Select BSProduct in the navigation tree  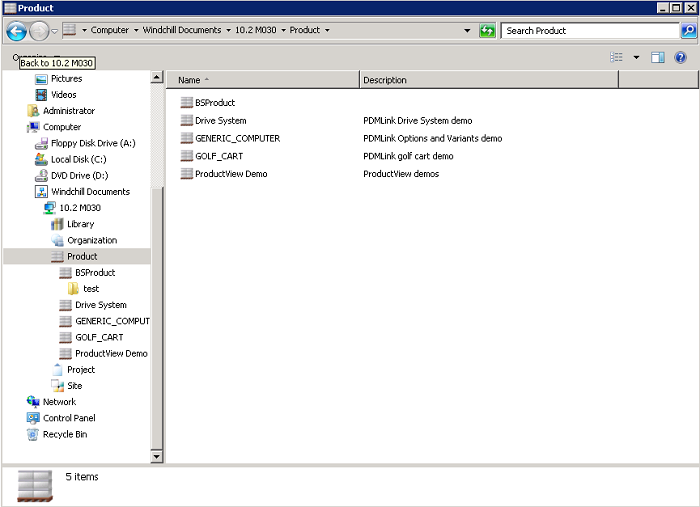pyautogui.click(x=95, y=273)
